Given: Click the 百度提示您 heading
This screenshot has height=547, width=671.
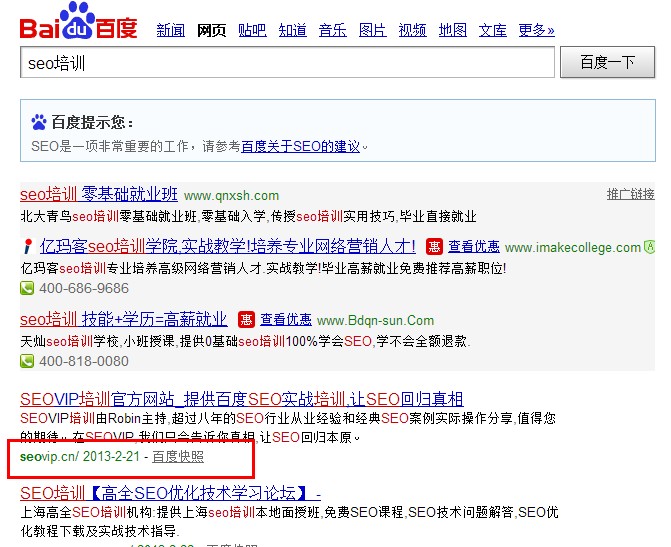Looking at the screenshot, I should click(x=92, y=122).
